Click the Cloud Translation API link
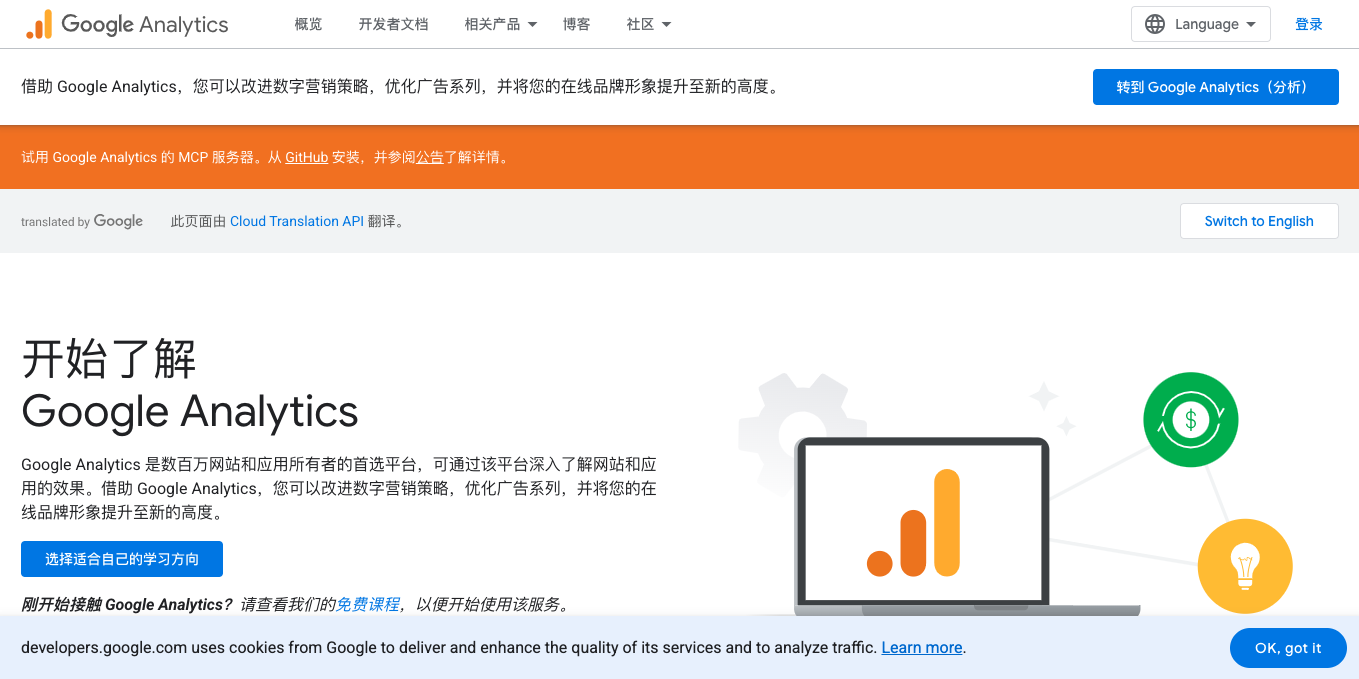This screenshot has width=1359, height=679. [297, 221]
